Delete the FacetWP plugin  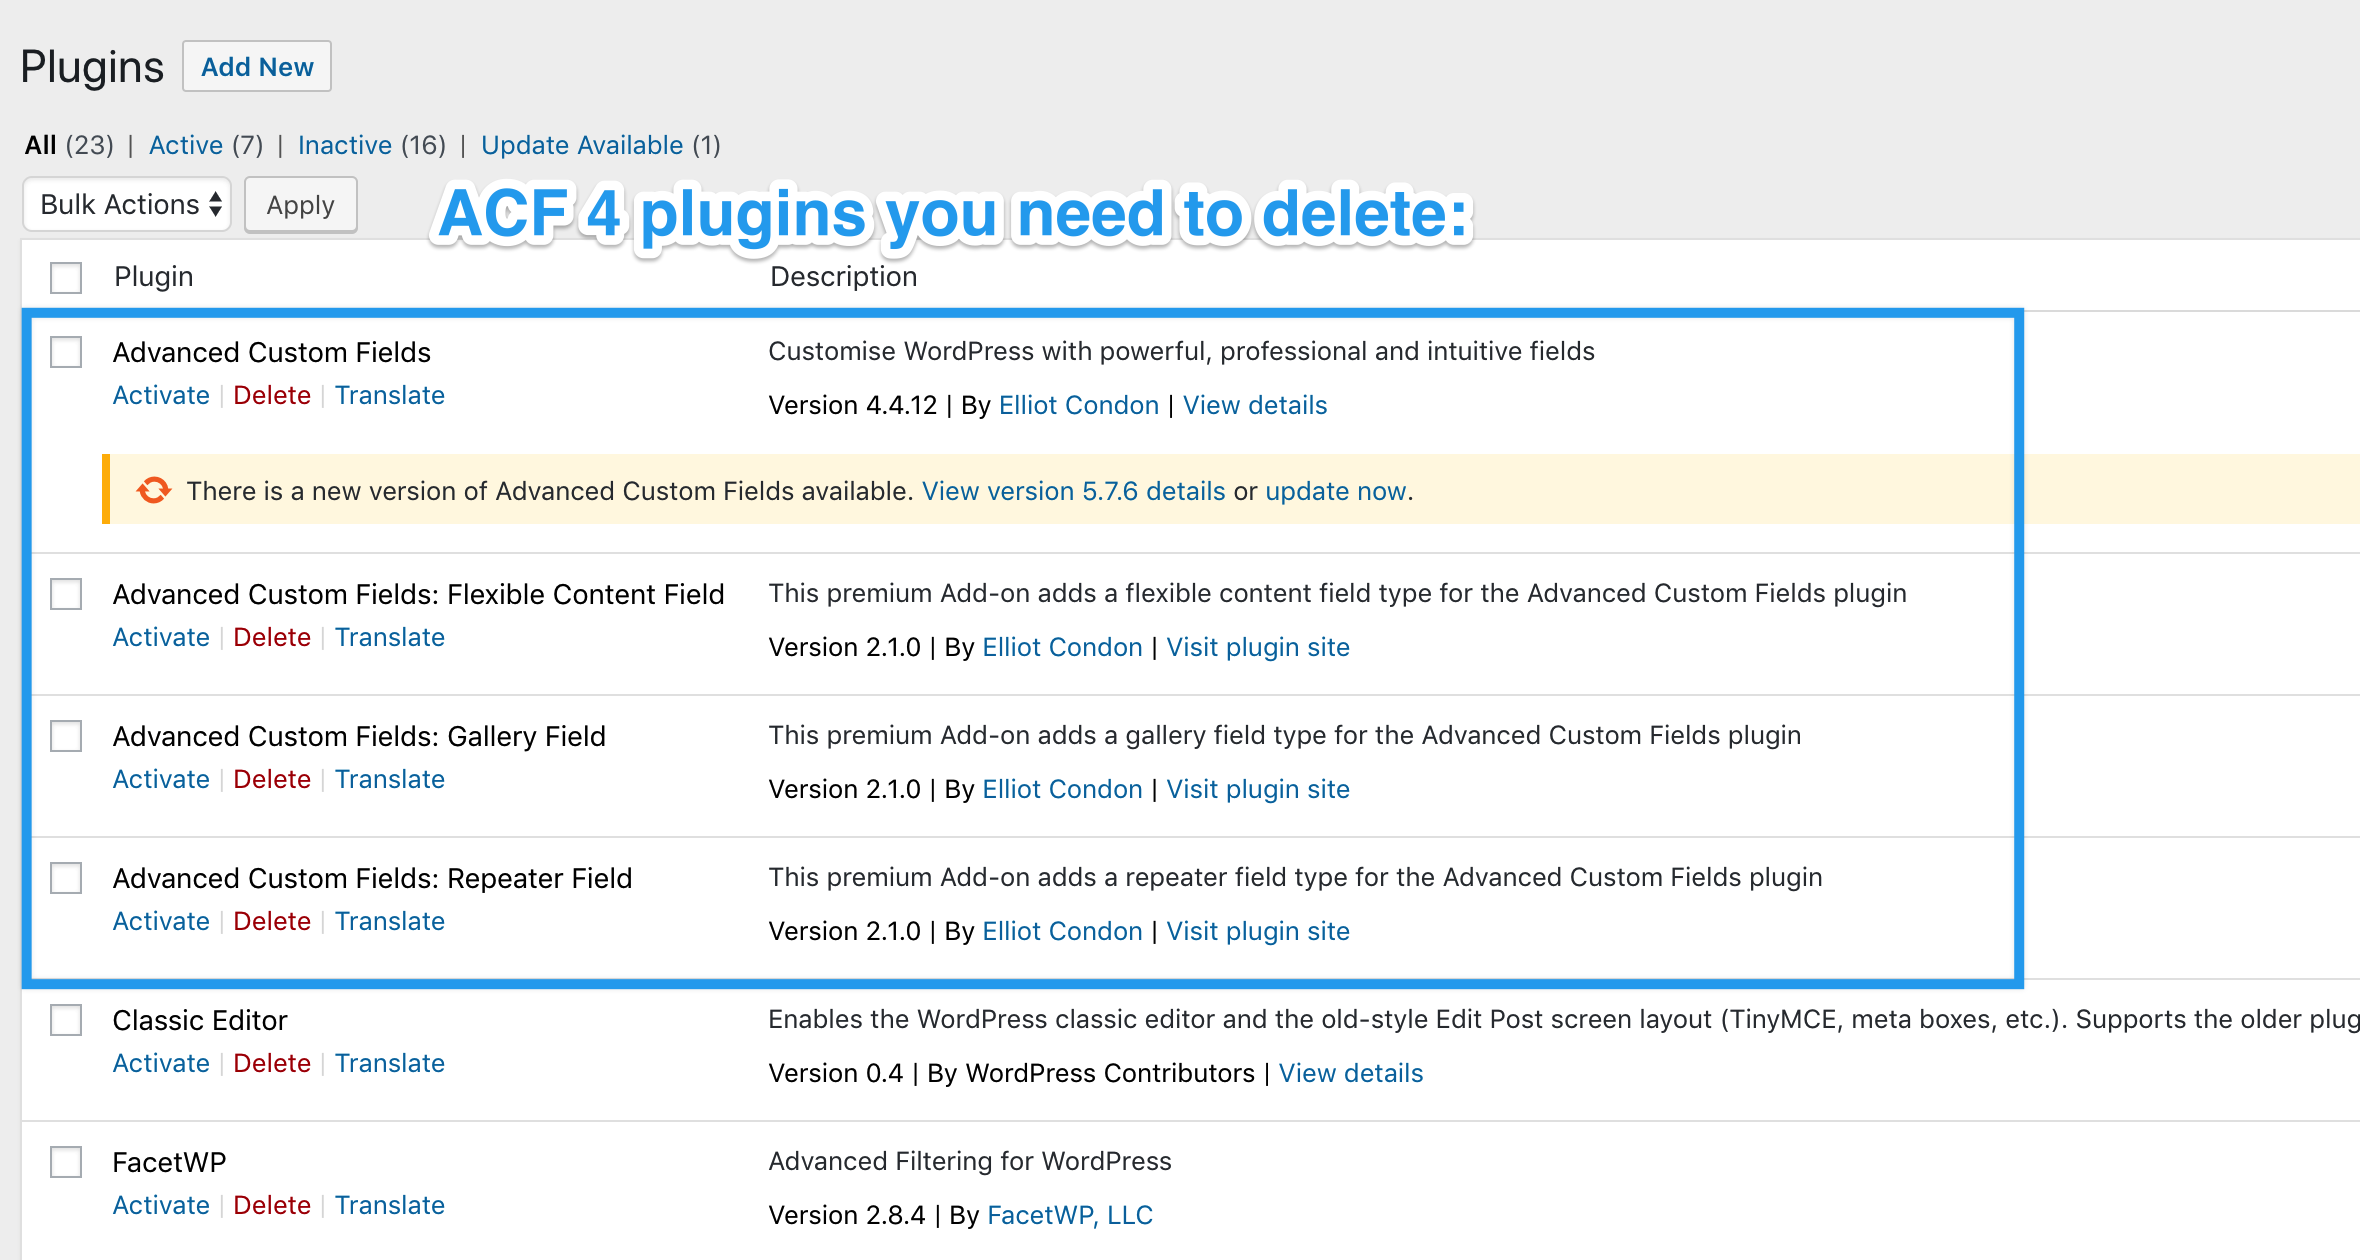pos(272,1206)
